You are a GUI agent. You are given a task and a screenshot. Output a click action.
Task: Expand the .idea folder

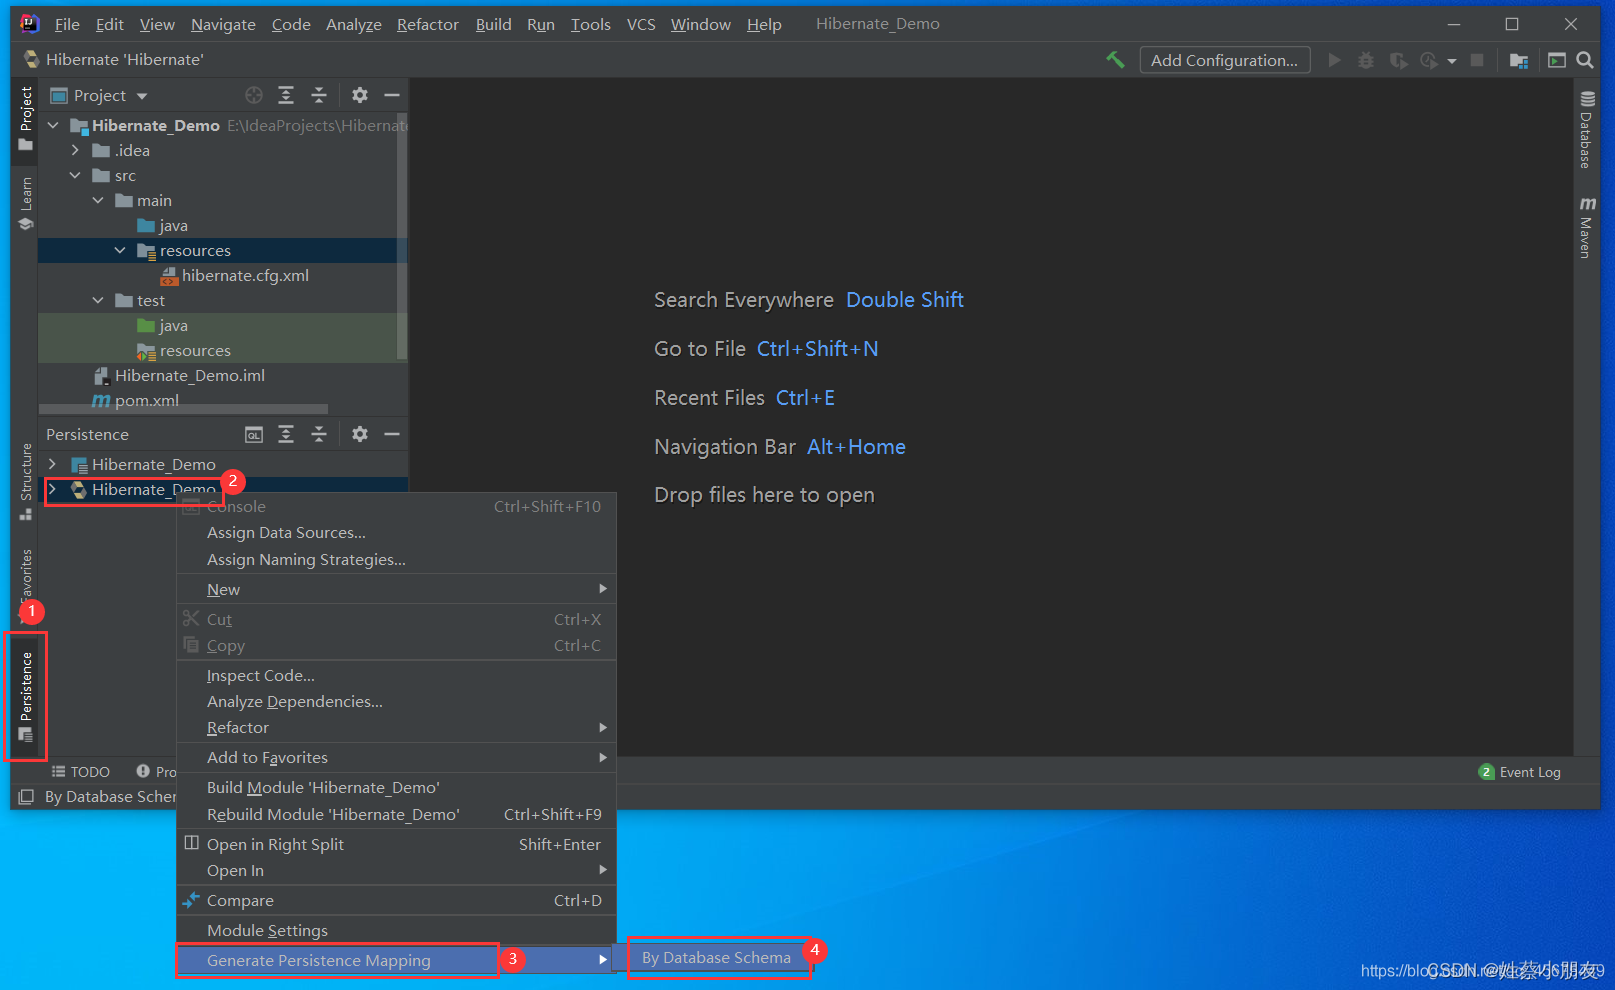tap(75, 150)
